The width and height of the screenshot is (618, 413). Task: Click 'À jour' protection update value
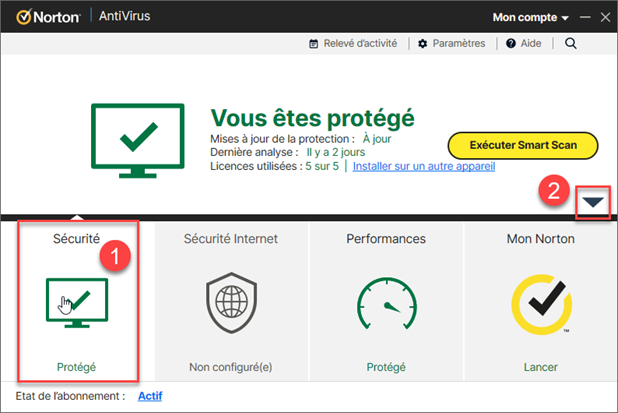tap(377, 139)
